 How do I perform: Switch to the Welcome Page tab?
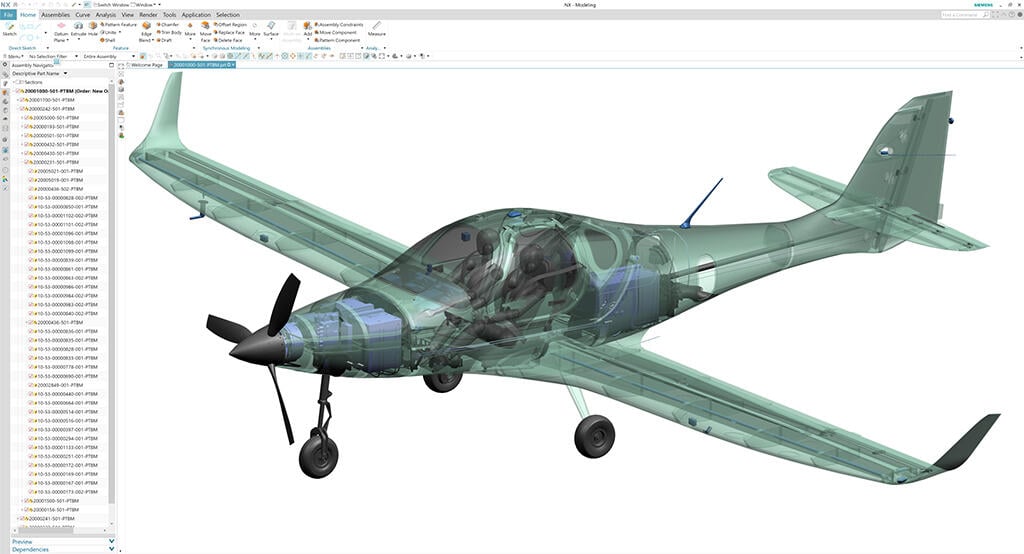pyautogui.click(x=146, y=65)
